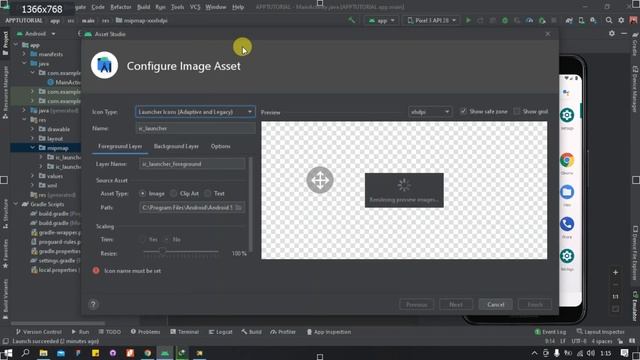The height and width of the screenshot is (360, 640).
Task: Open SDK Manager from the main toolbar
Action: [x=593, y=20]
